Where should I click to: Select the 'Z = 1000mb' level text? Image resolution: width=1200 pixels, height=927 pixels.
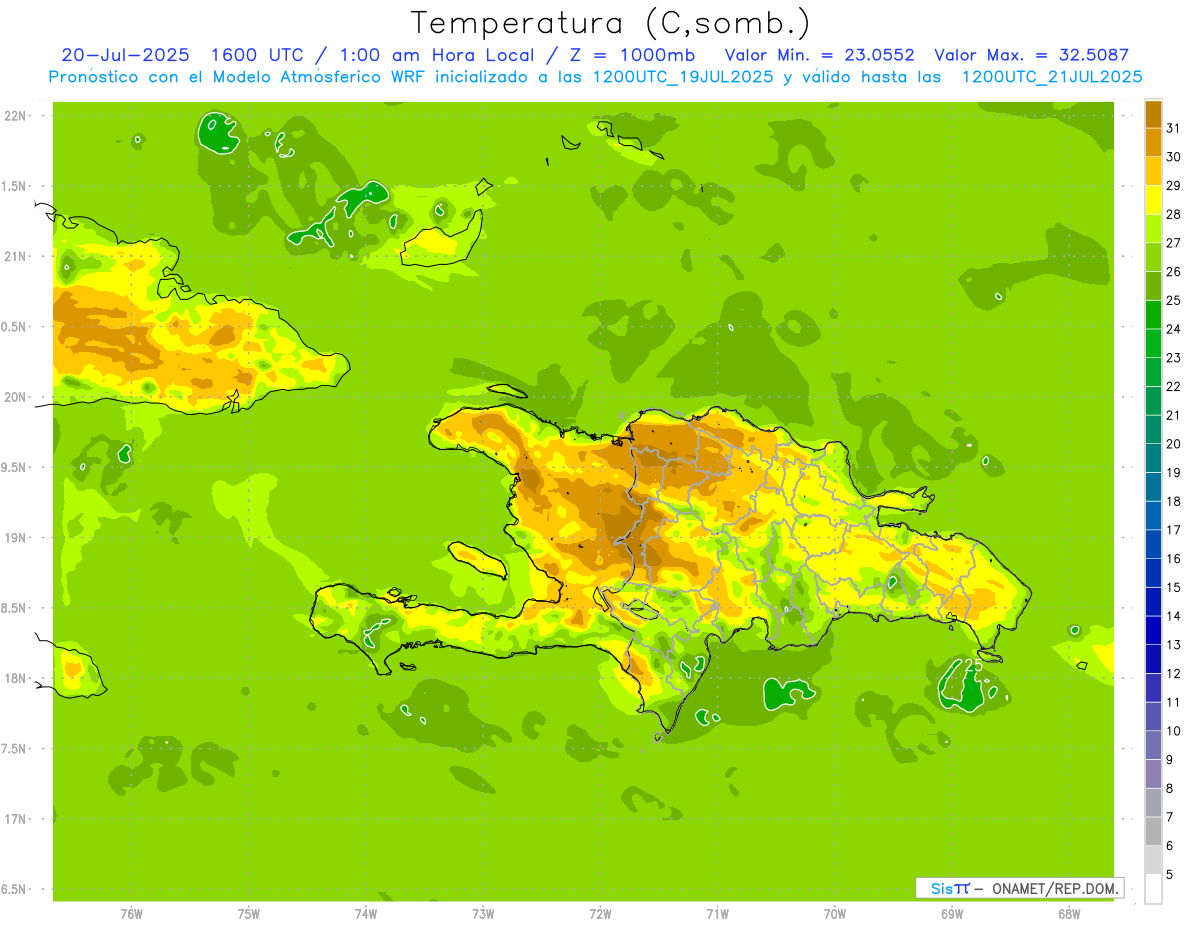click(x=632, y=55)
